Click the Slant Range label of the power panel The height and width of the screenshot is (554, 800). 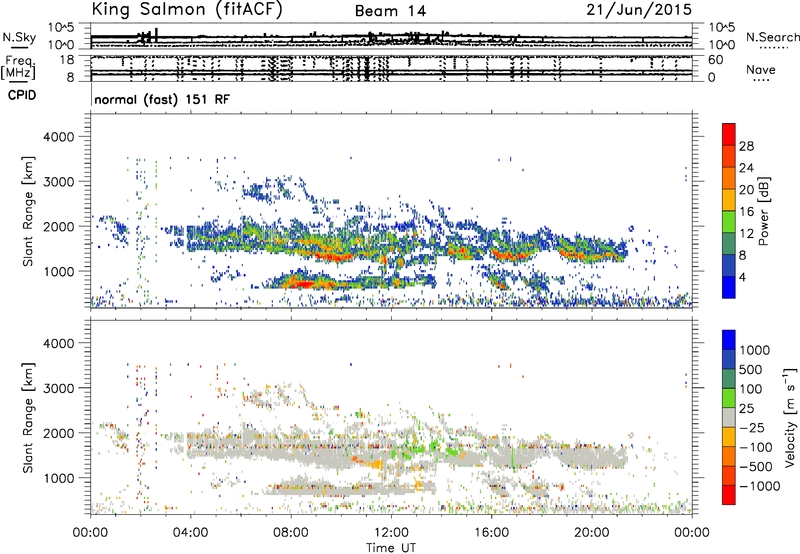coord(28,211)
